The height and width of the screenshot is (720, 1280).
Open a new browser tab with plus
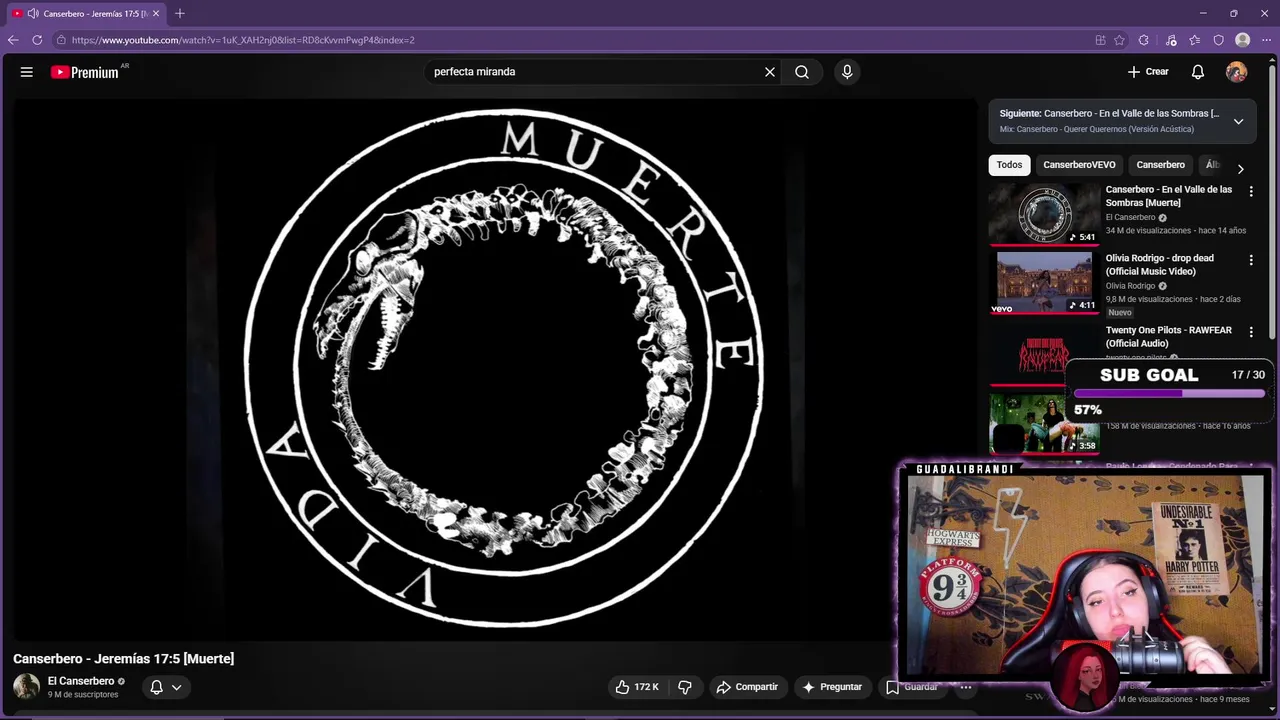[x=180, y=13]
